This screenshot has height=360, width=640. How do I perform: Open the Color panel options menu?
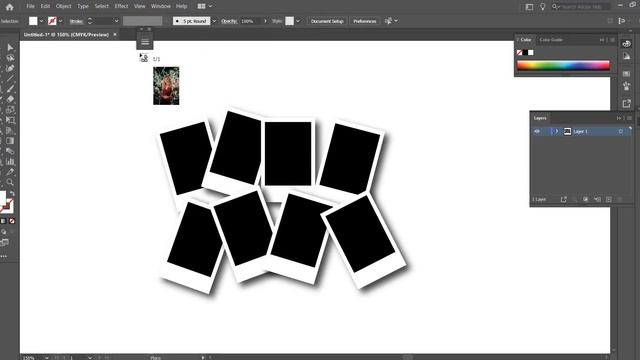click(612, 40)
